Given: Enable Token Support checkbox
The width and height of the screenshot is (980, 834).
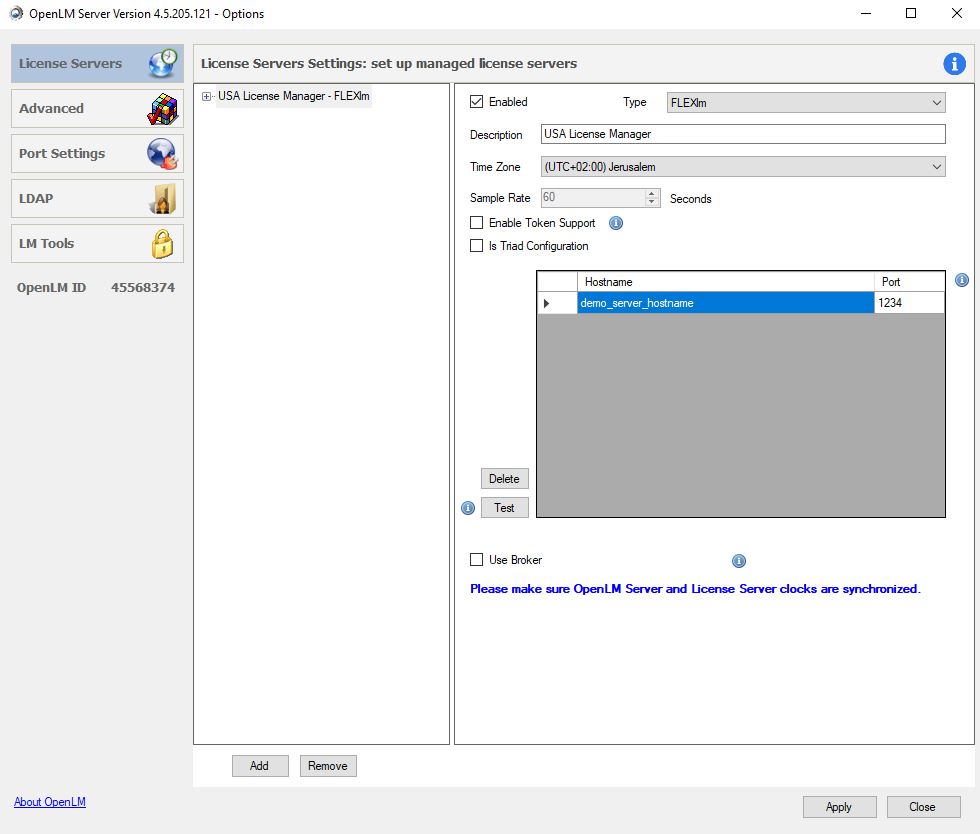Looking at the screenshot, I should tap(477, 223).
